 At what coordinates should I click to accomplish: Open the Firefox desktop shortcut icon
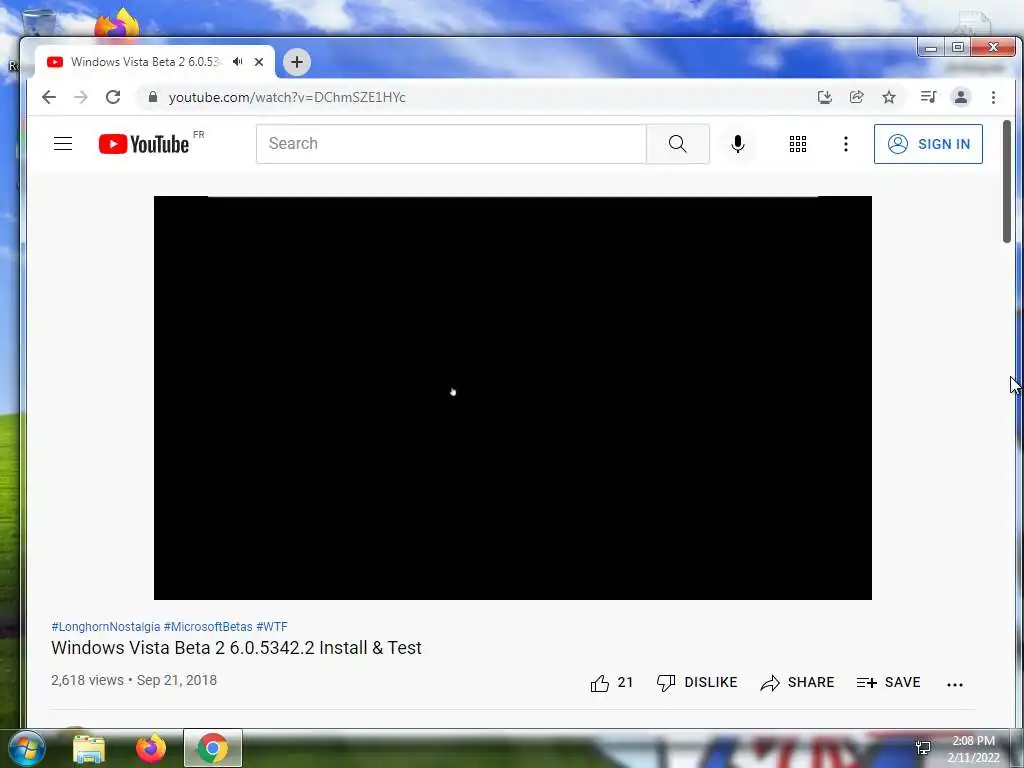pyautogui.click(x=118, y=25)
